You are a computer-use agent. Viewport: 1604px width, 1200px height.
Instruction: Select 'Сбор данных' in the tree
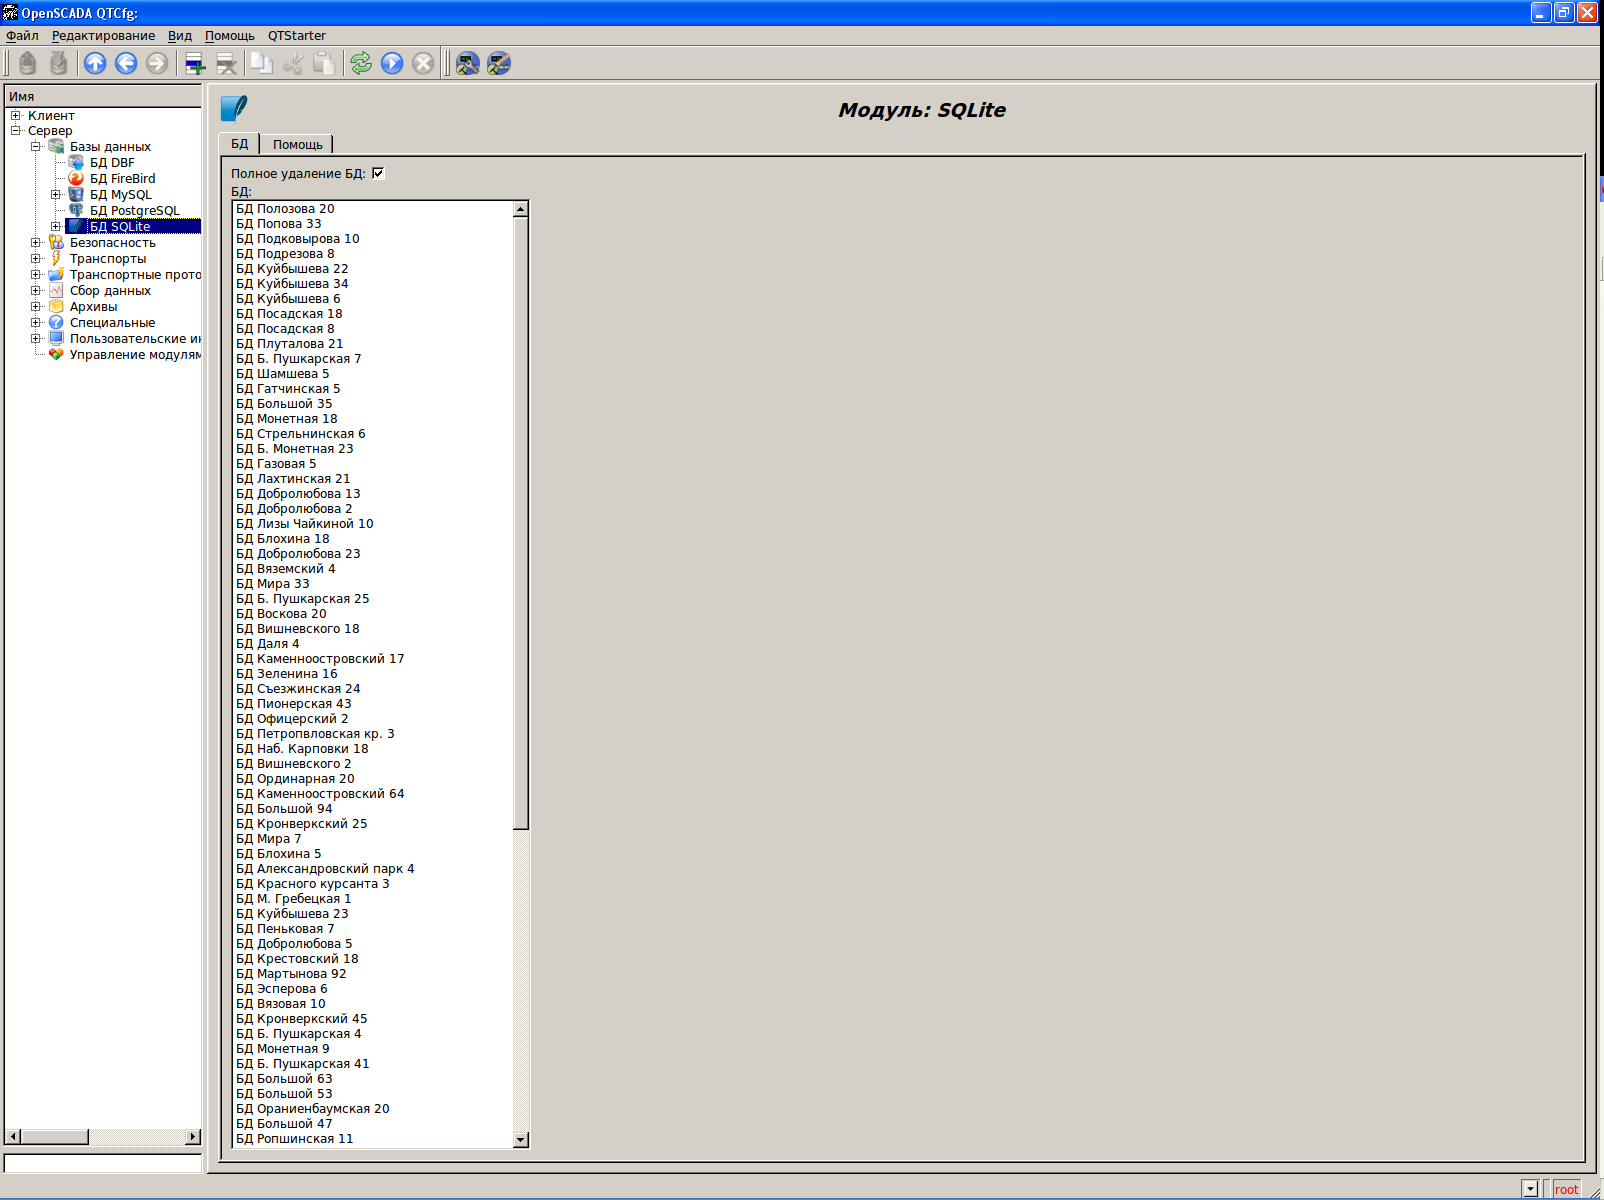click(x=110, y=291)
